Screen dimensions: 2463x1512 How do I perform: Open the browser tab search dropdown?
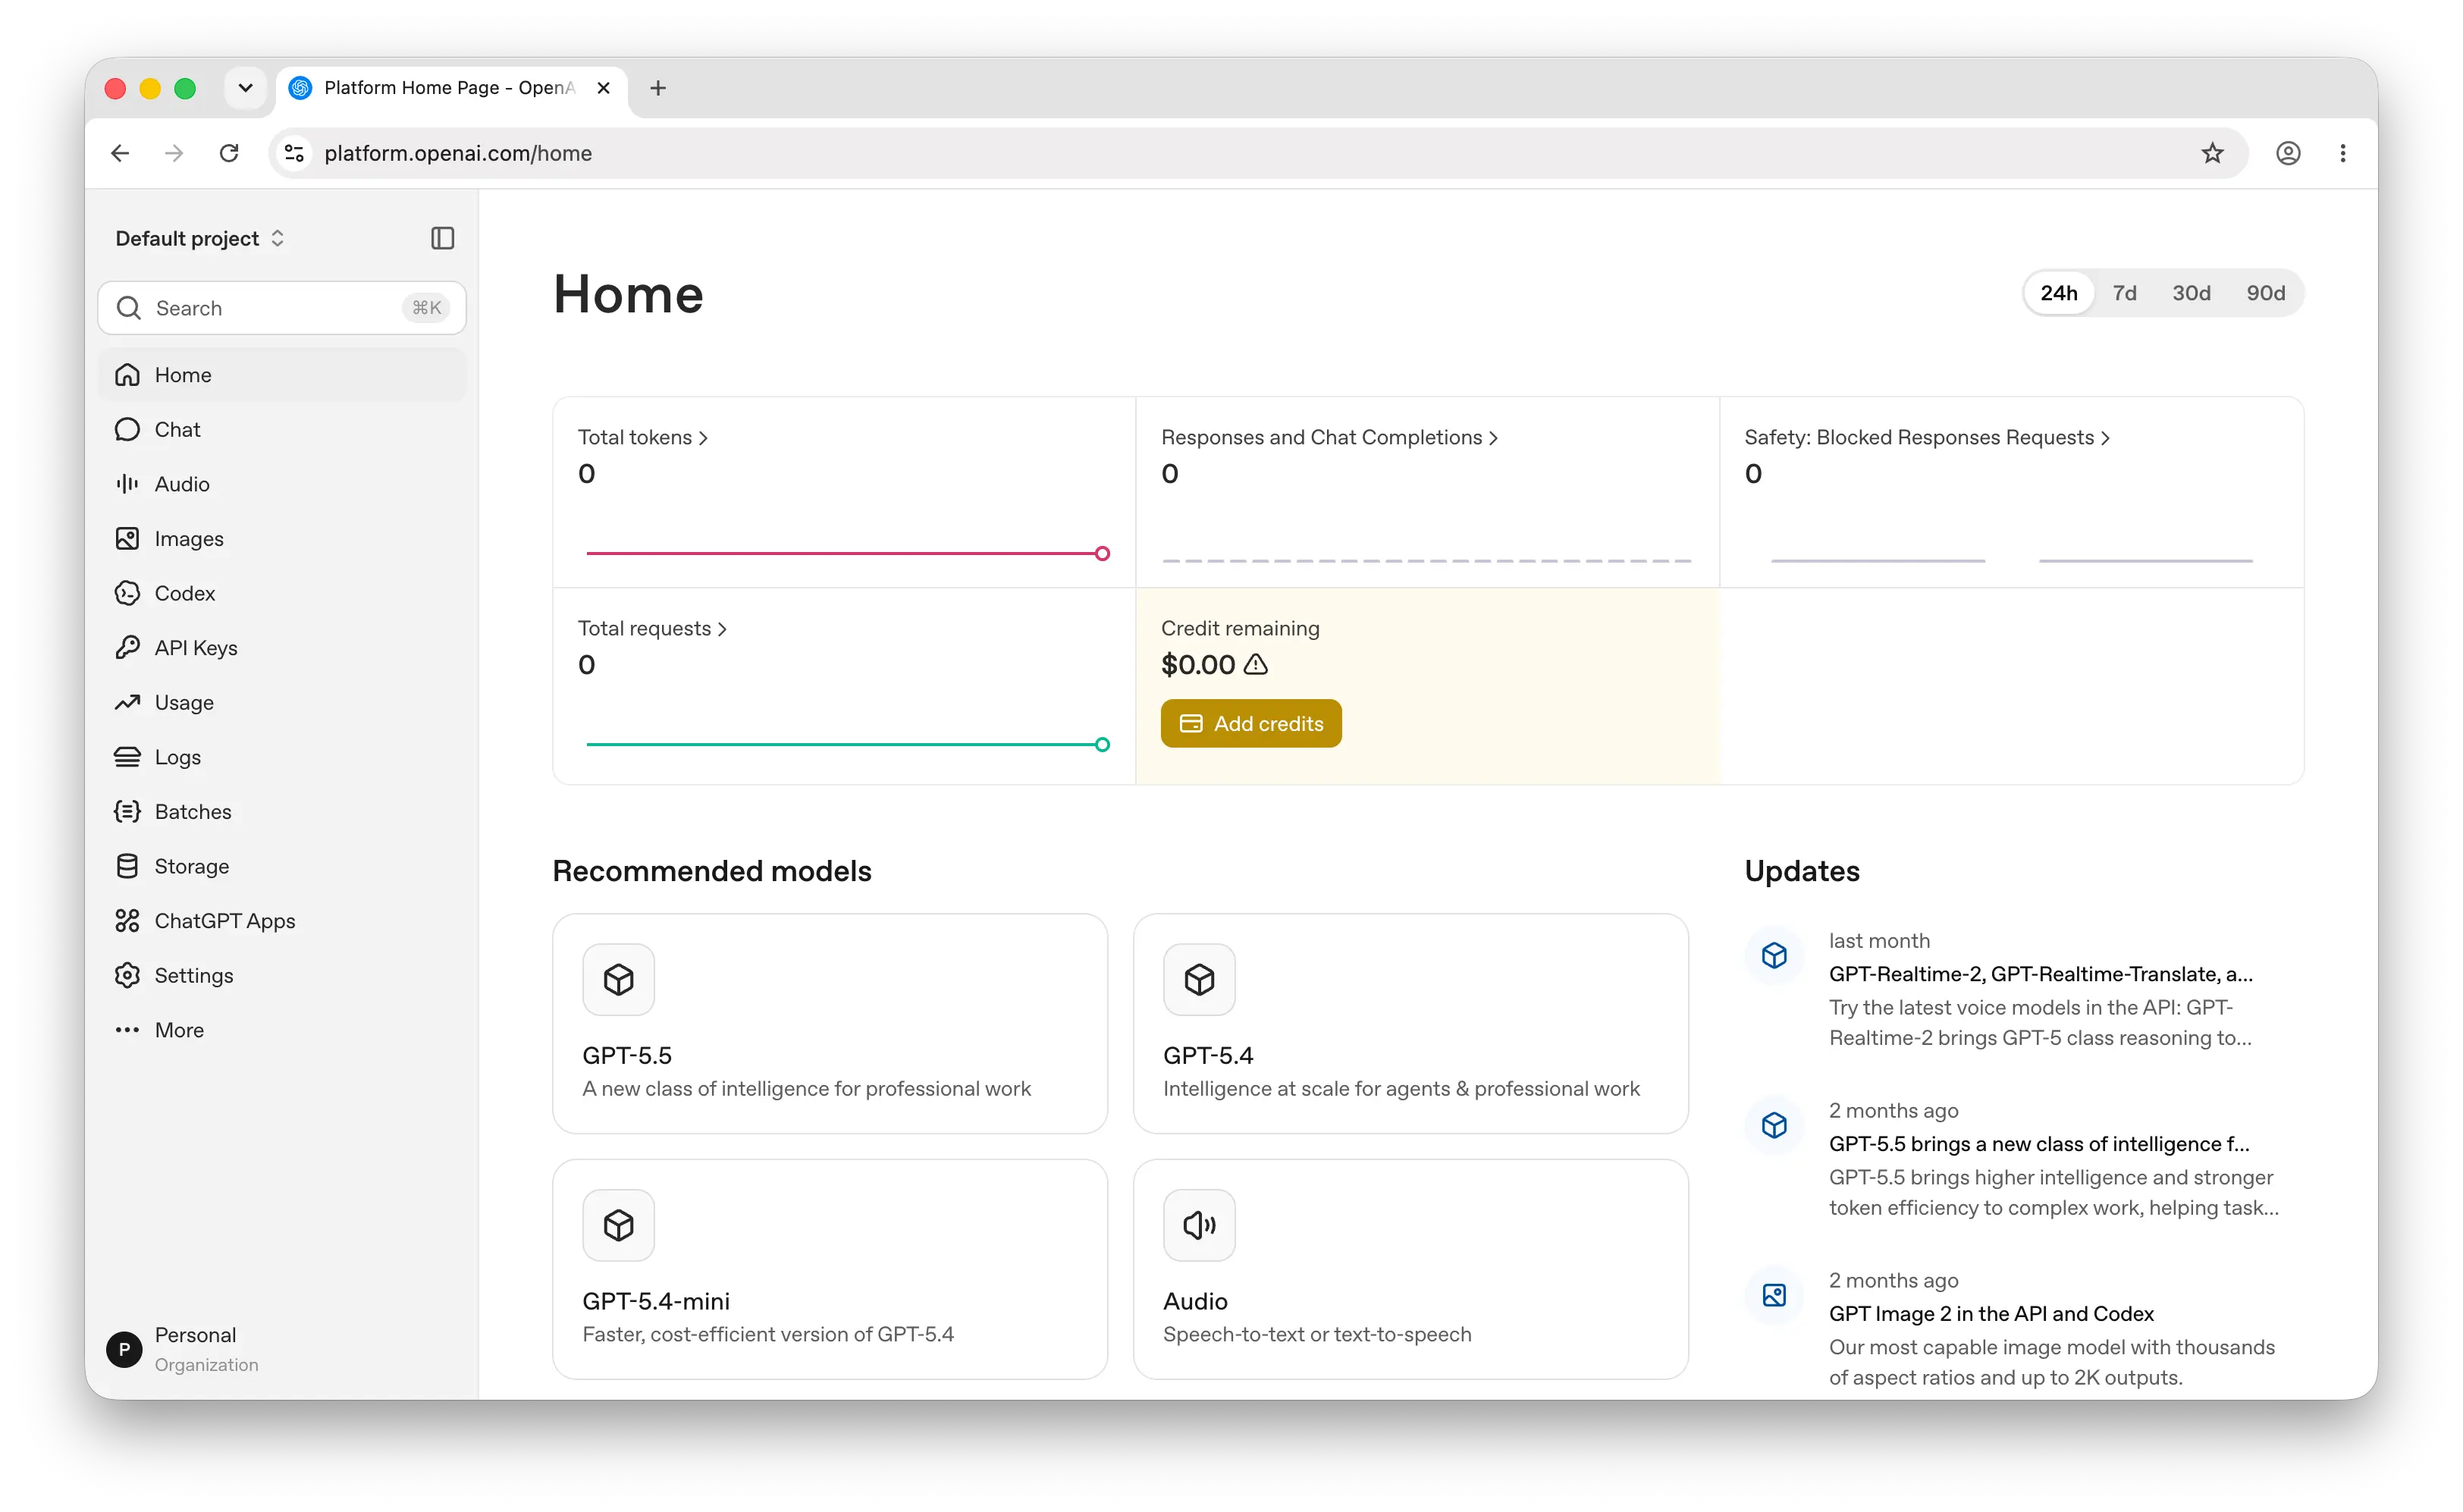click(245, 88)
